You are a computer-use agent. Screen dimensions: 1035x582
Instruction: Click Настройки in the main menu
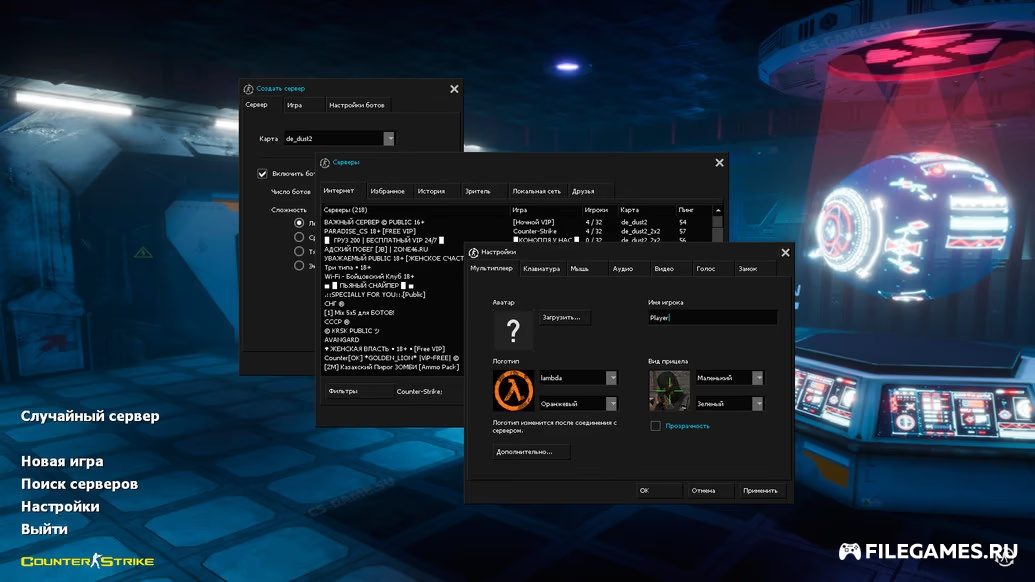(60, 507)
